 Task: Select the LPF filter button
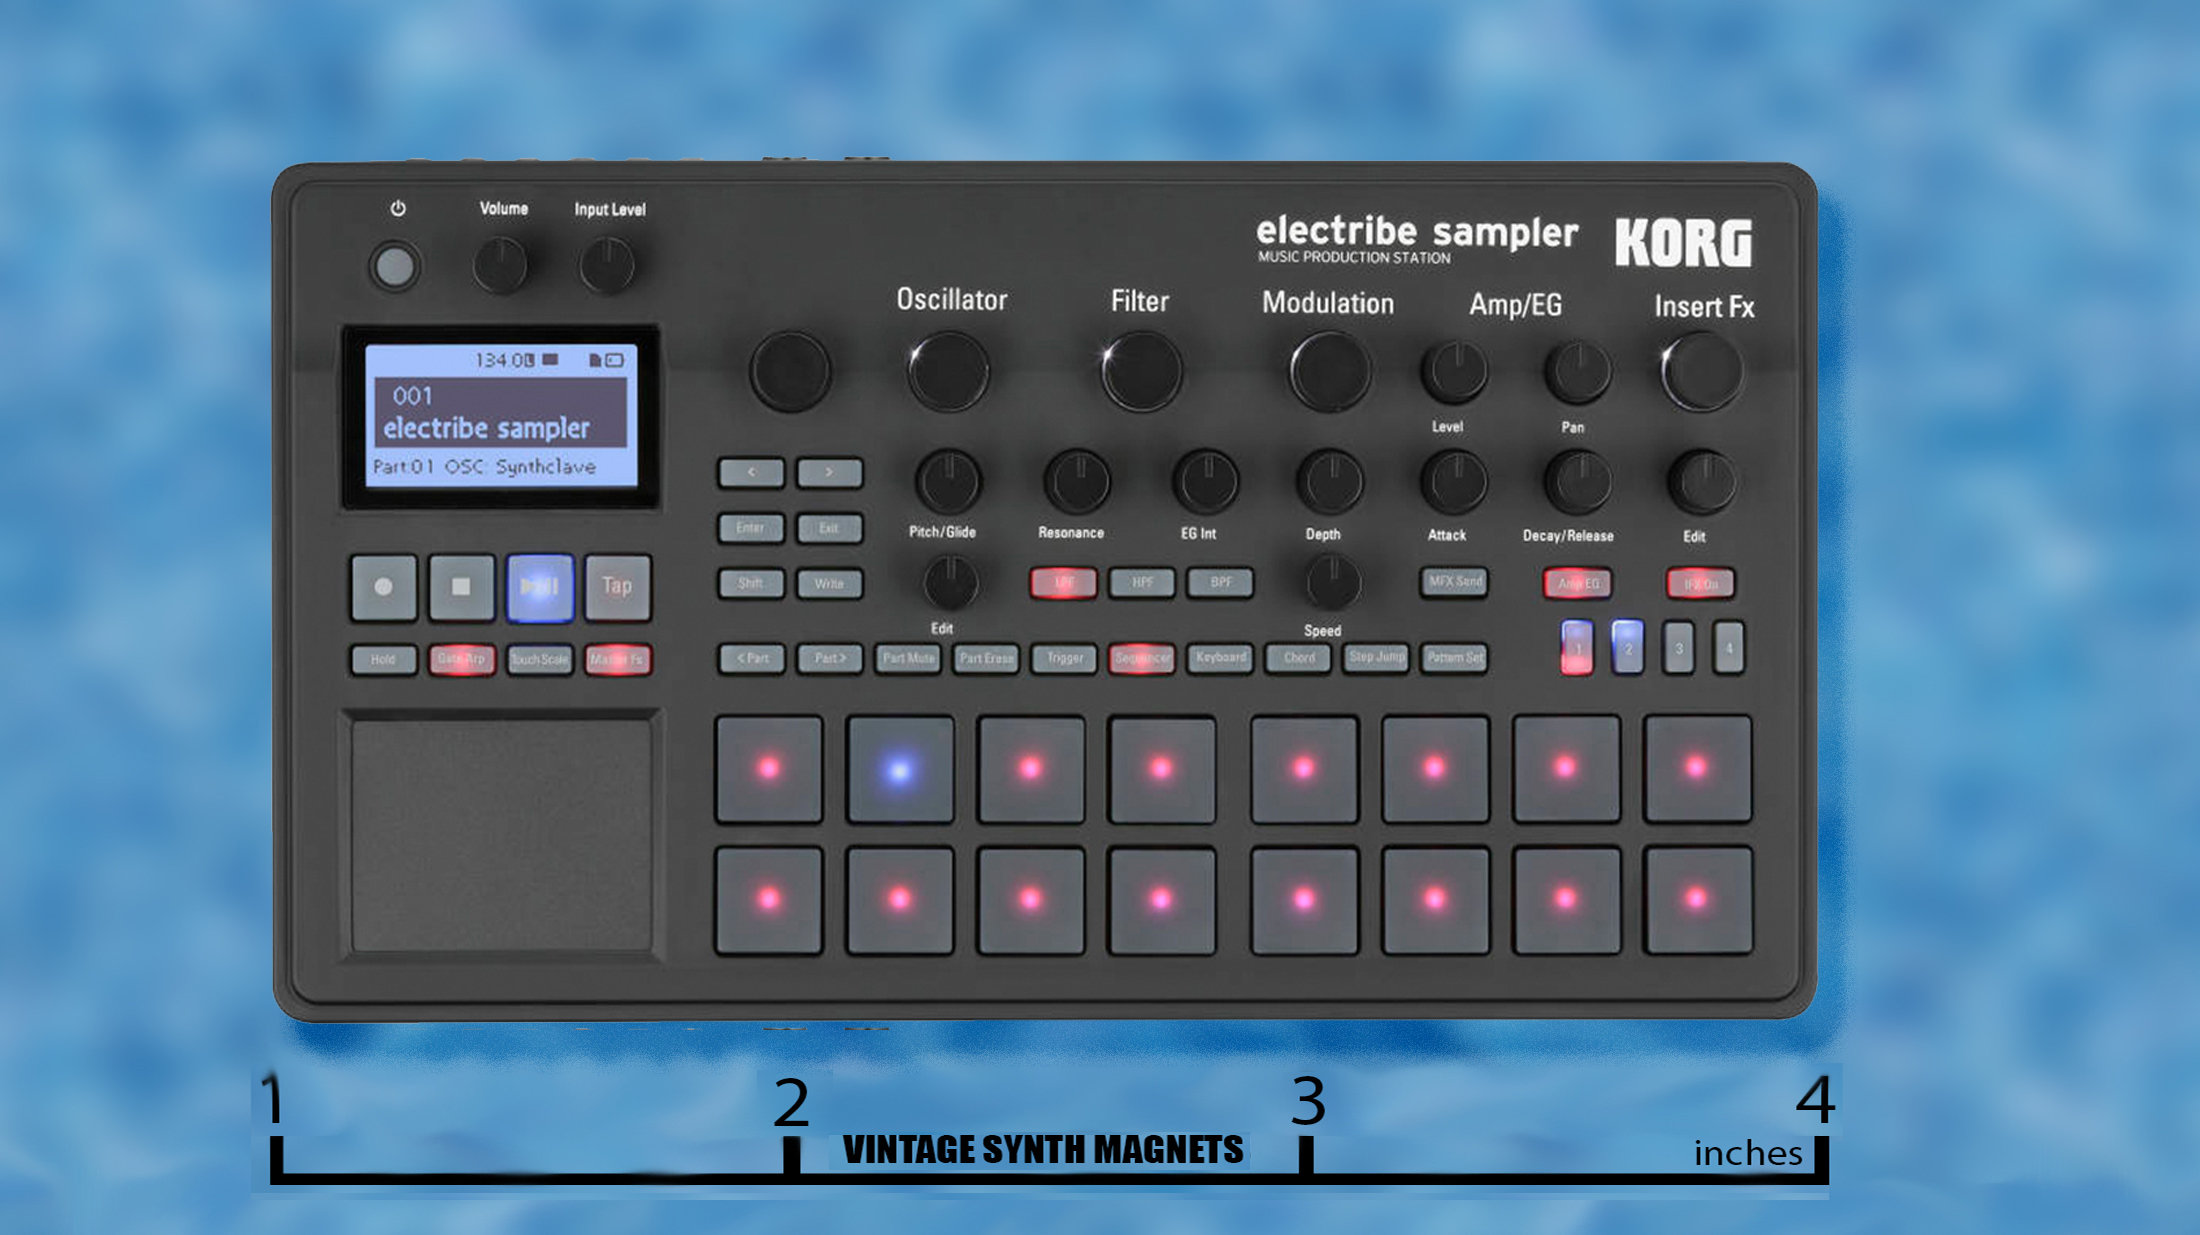pyautogui.click(x=1063, y=582)
